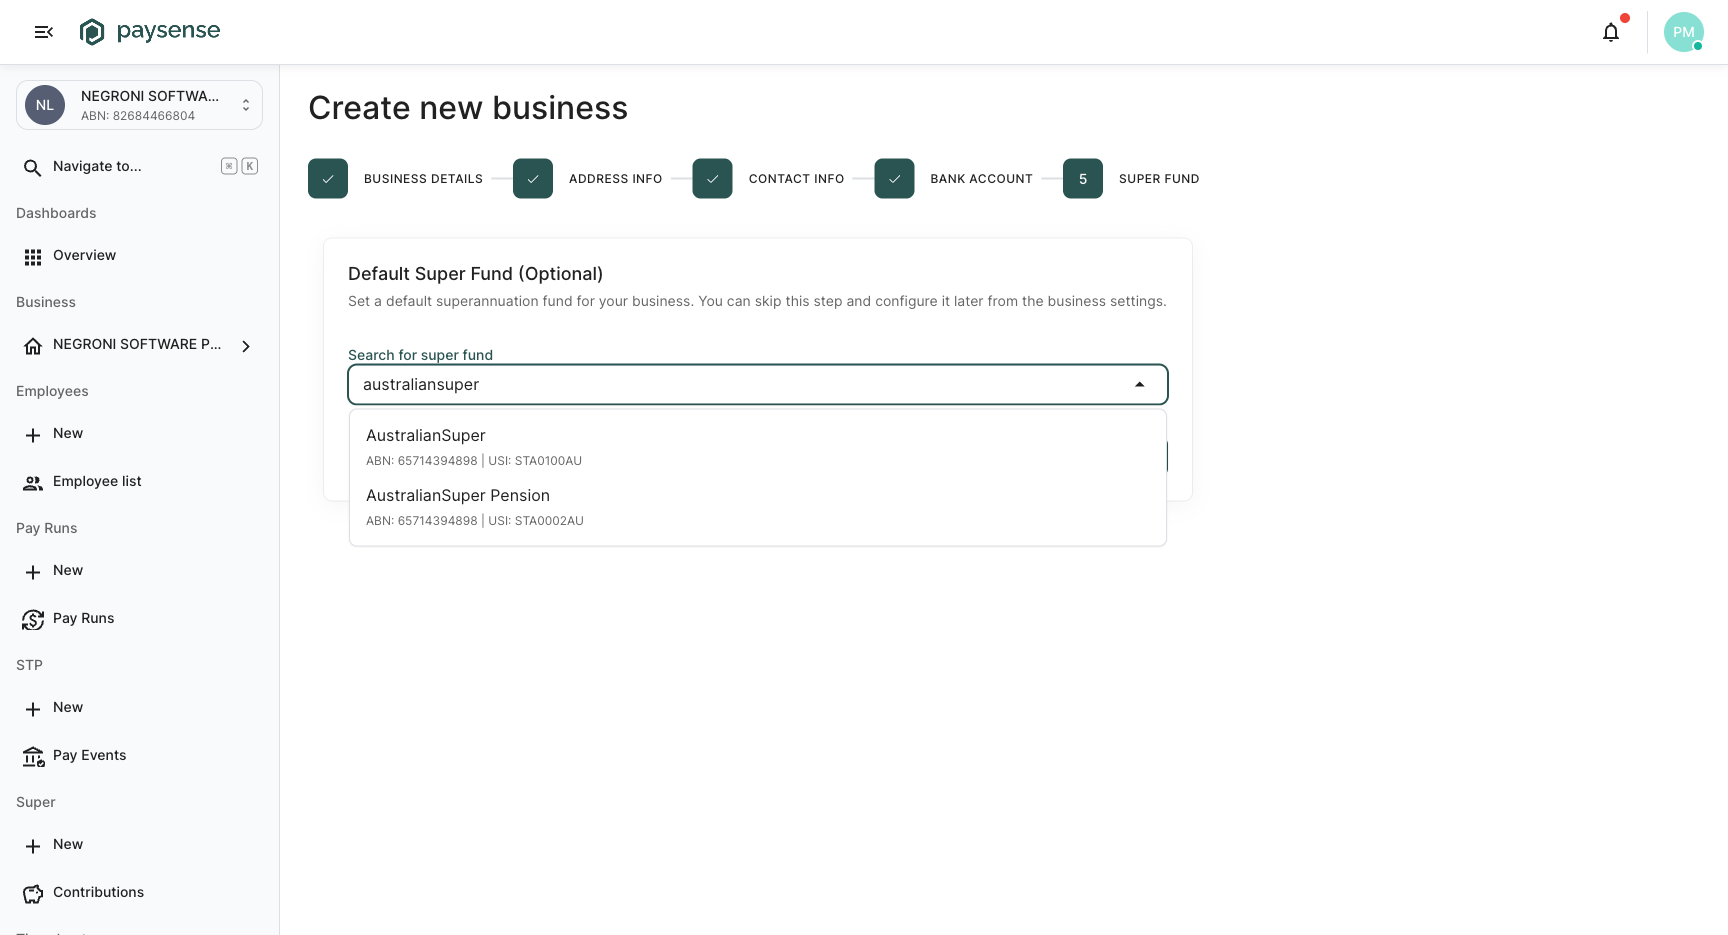Open the notifications bell

(1610, 32)
